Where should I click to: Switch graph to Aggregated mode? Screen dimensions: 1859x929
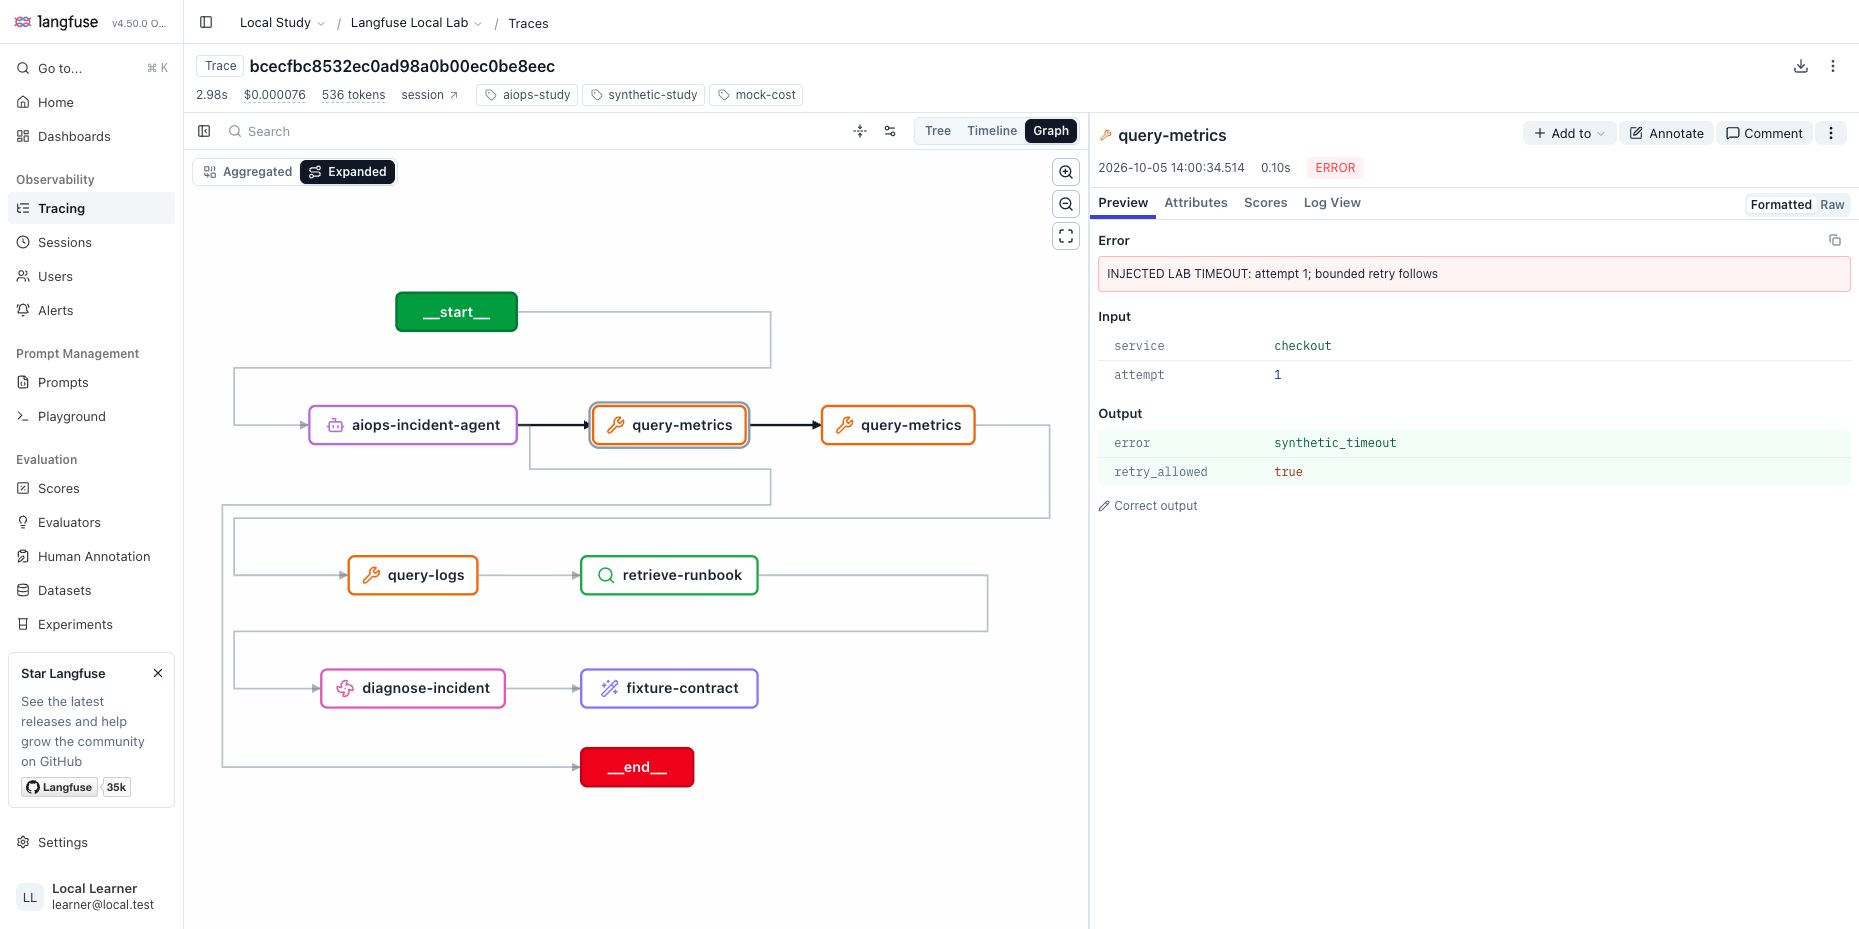(247, 172)
